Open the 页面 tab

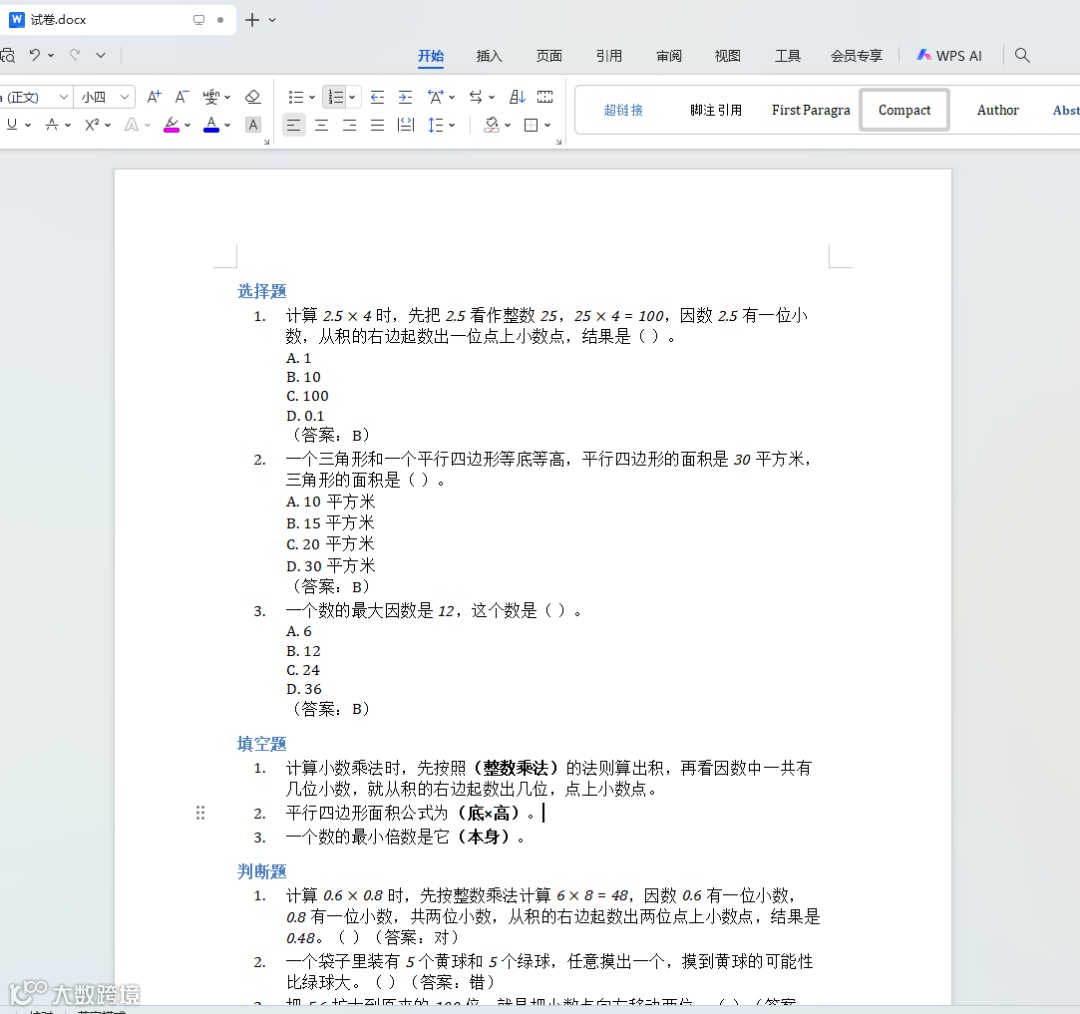click(549, 56)
